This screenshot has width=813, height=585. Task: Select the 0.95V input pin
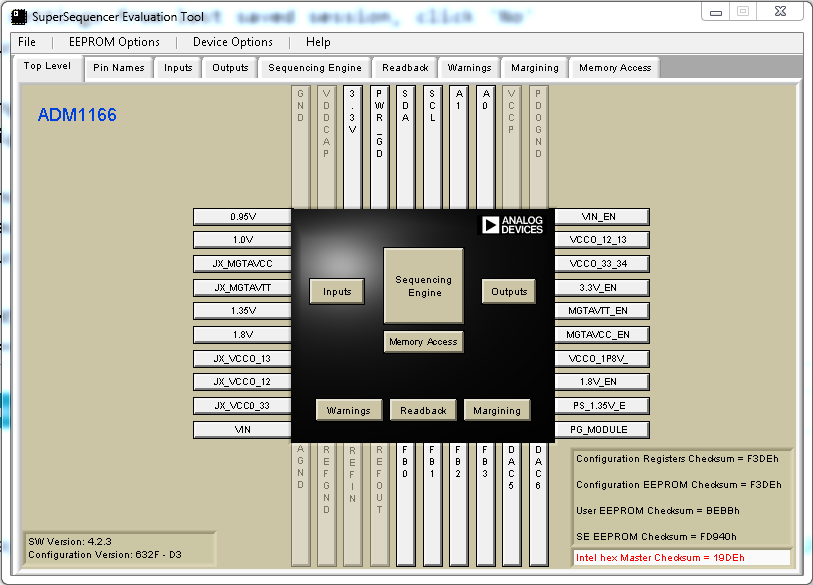click(x=243, y=217)
